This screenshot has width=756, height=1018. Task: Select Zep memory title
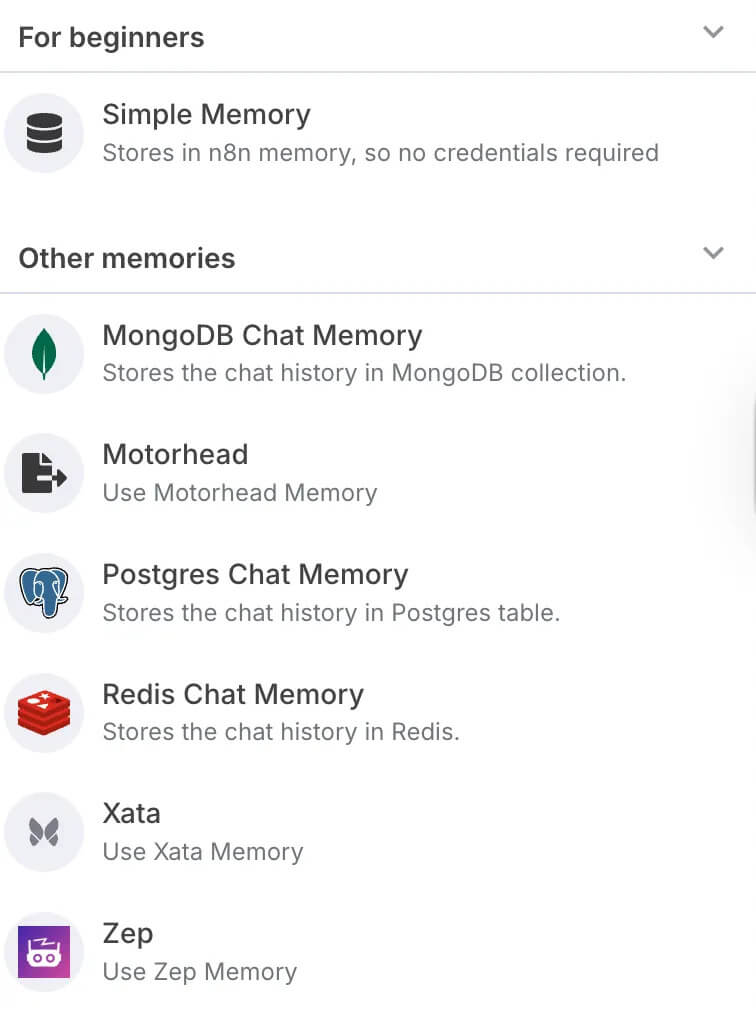pyautogui.click(x=128, y=934)
